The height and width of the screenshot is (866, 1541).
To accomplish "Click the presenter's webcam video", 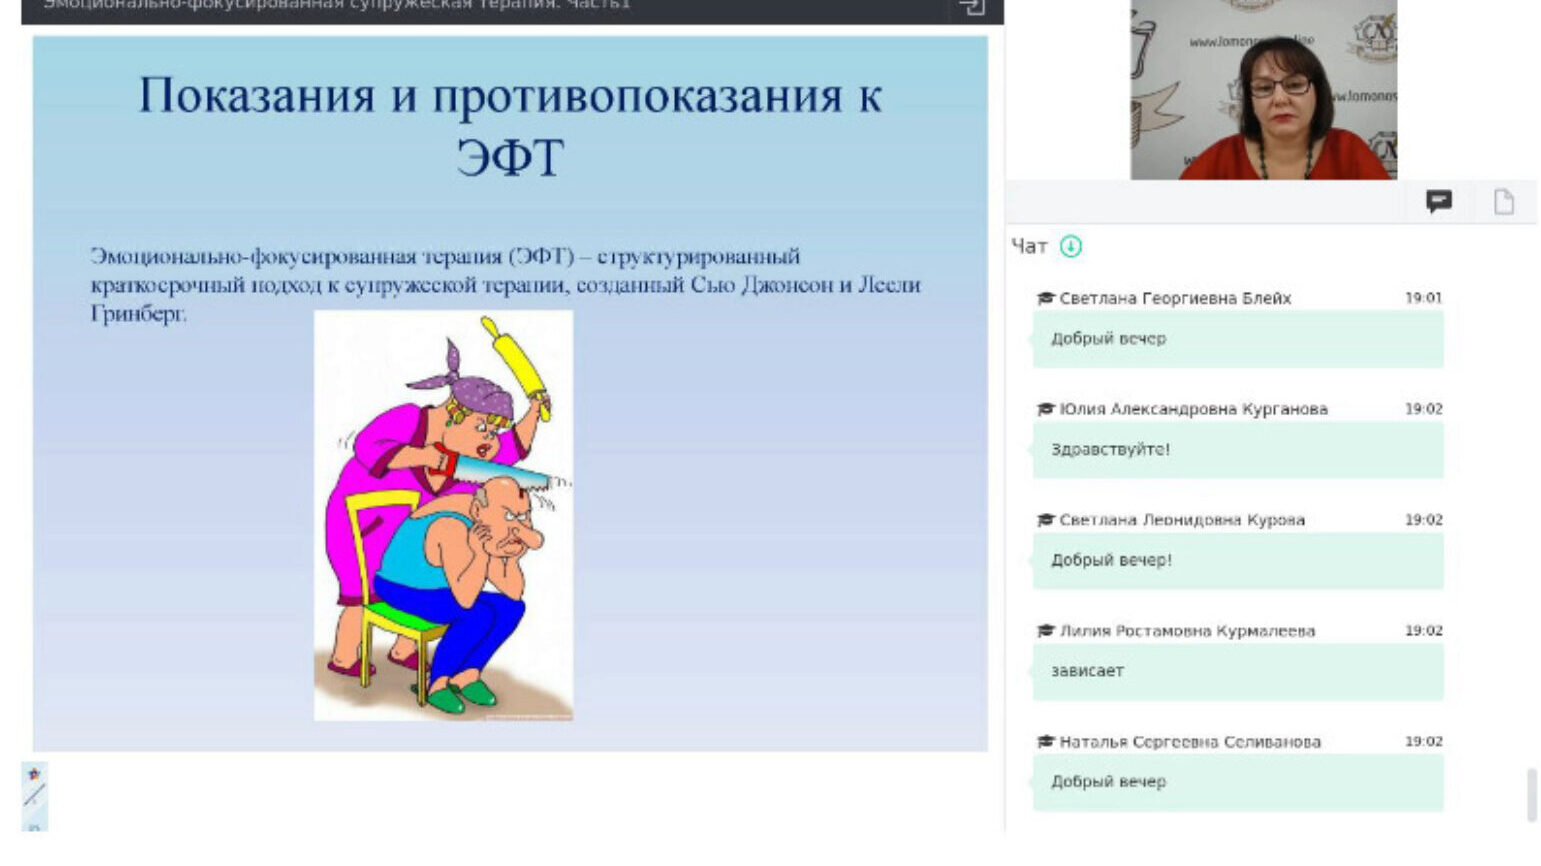I will coord(1263,90).
